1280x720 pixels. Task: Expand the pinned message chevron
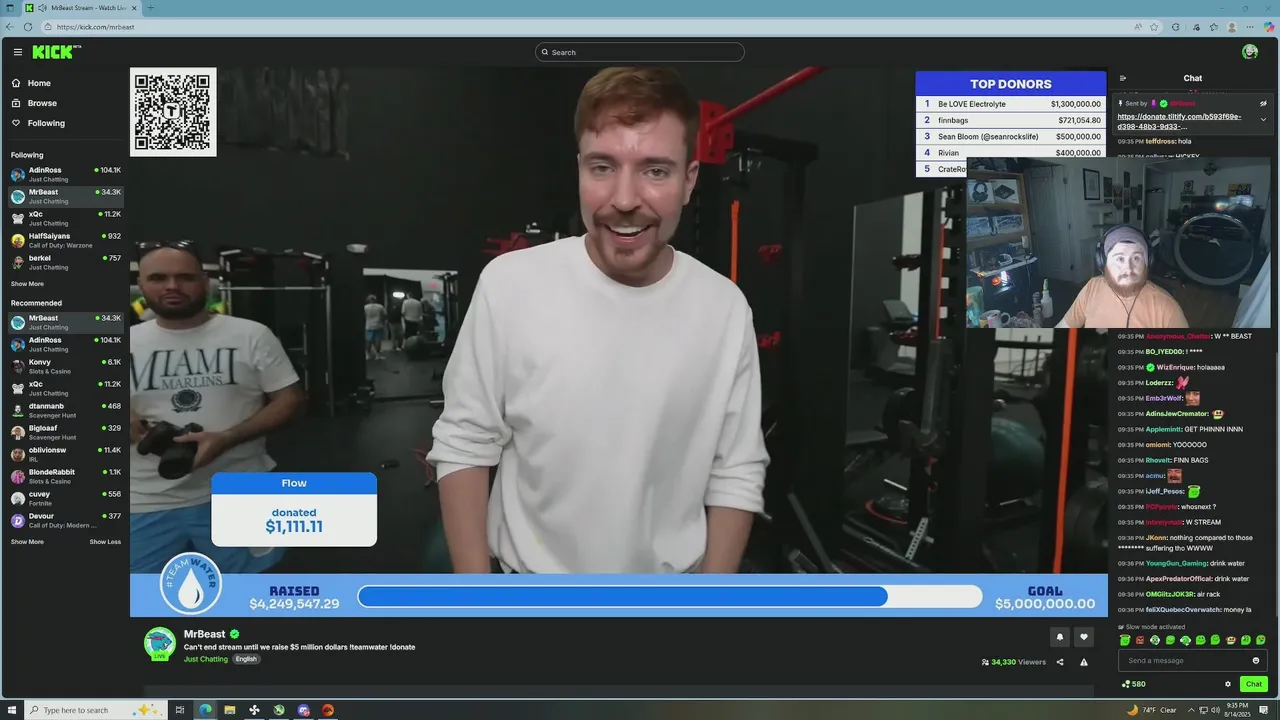1263,120
